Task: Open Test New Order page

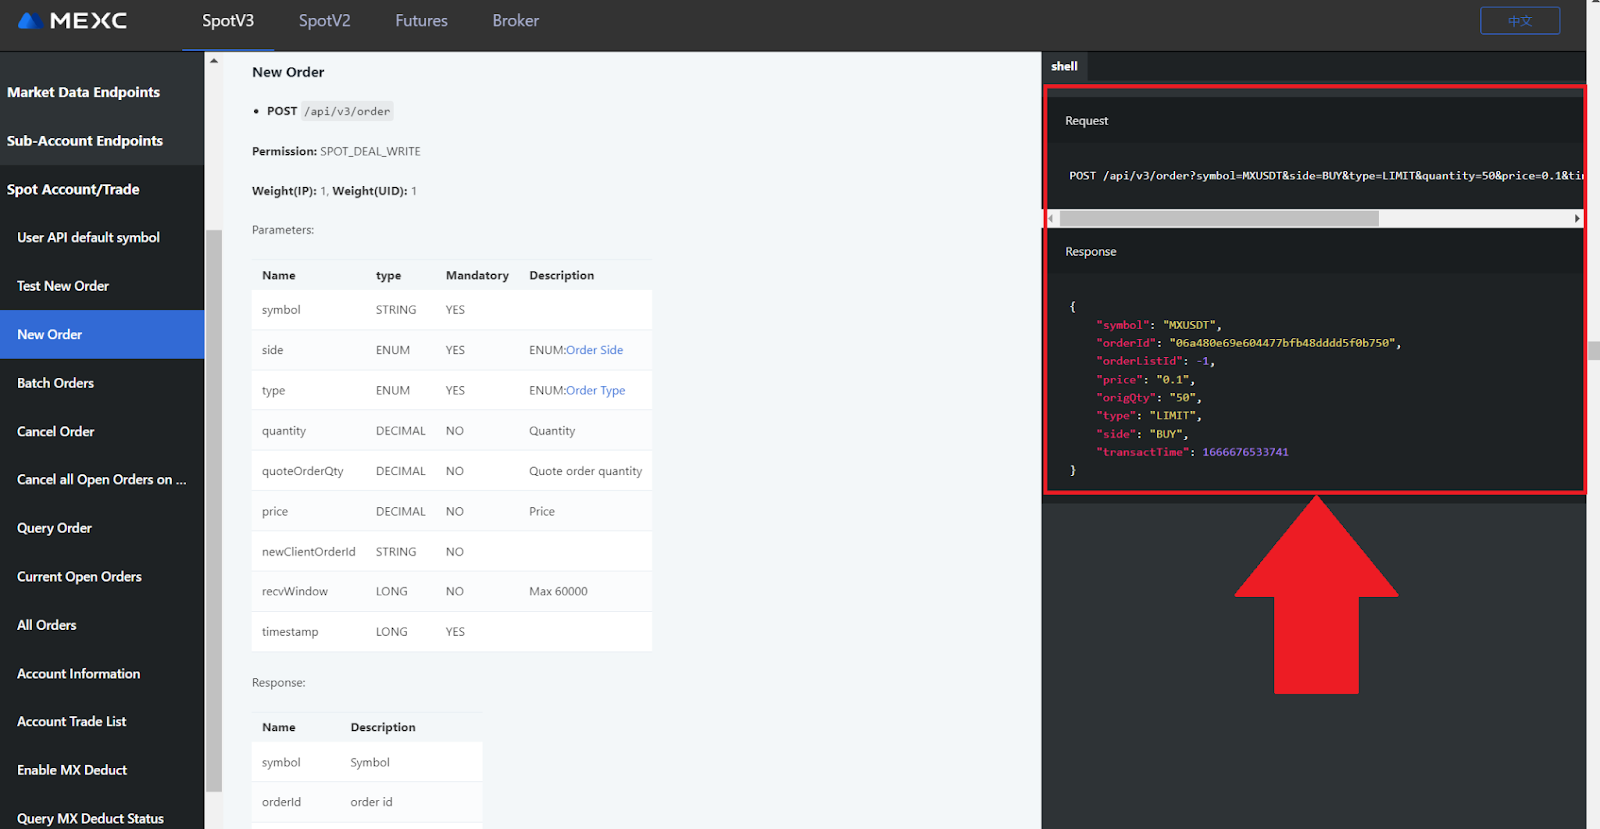Action: [x=63, y=286]
